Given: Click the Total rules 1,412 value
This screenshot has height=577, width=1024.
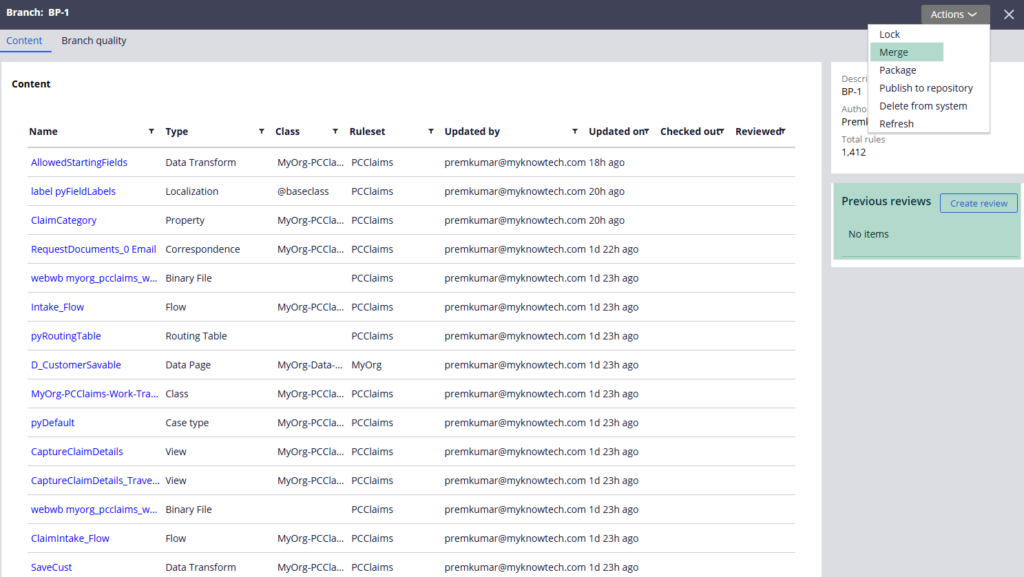Looking at the screenshot, I should pos(854,152).
